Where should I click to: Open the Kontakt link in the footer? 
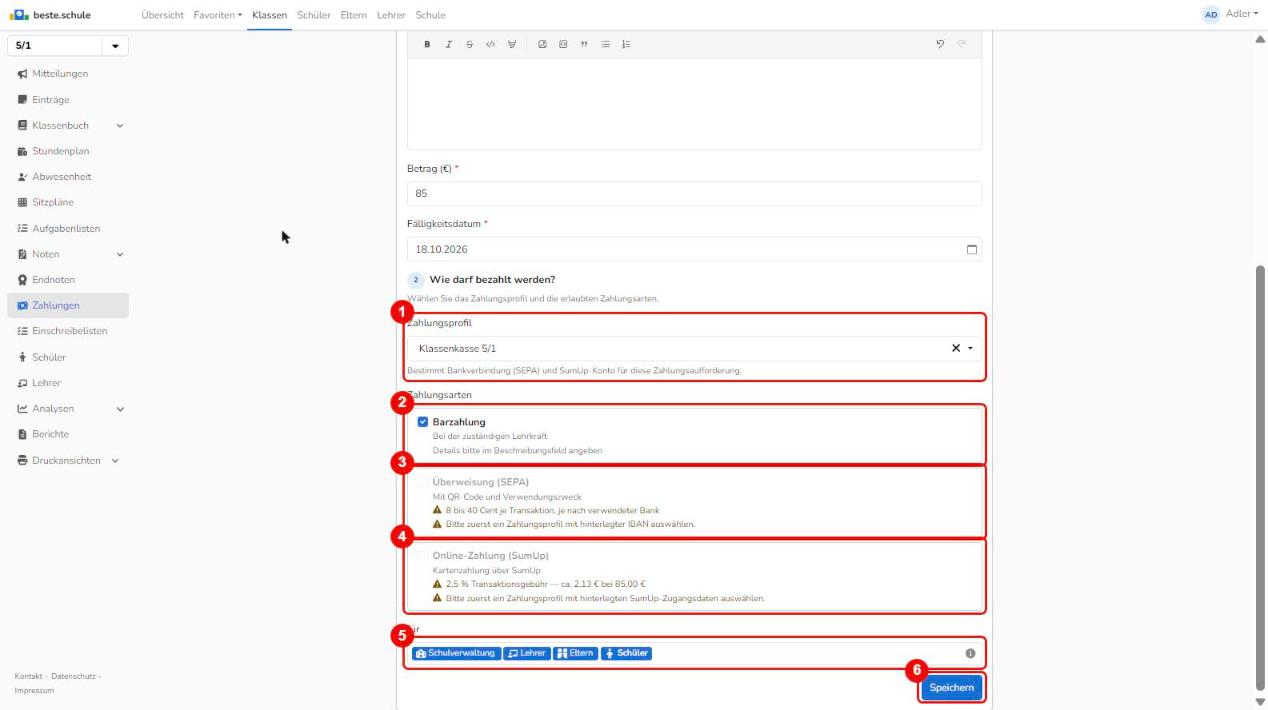point(30,676)
